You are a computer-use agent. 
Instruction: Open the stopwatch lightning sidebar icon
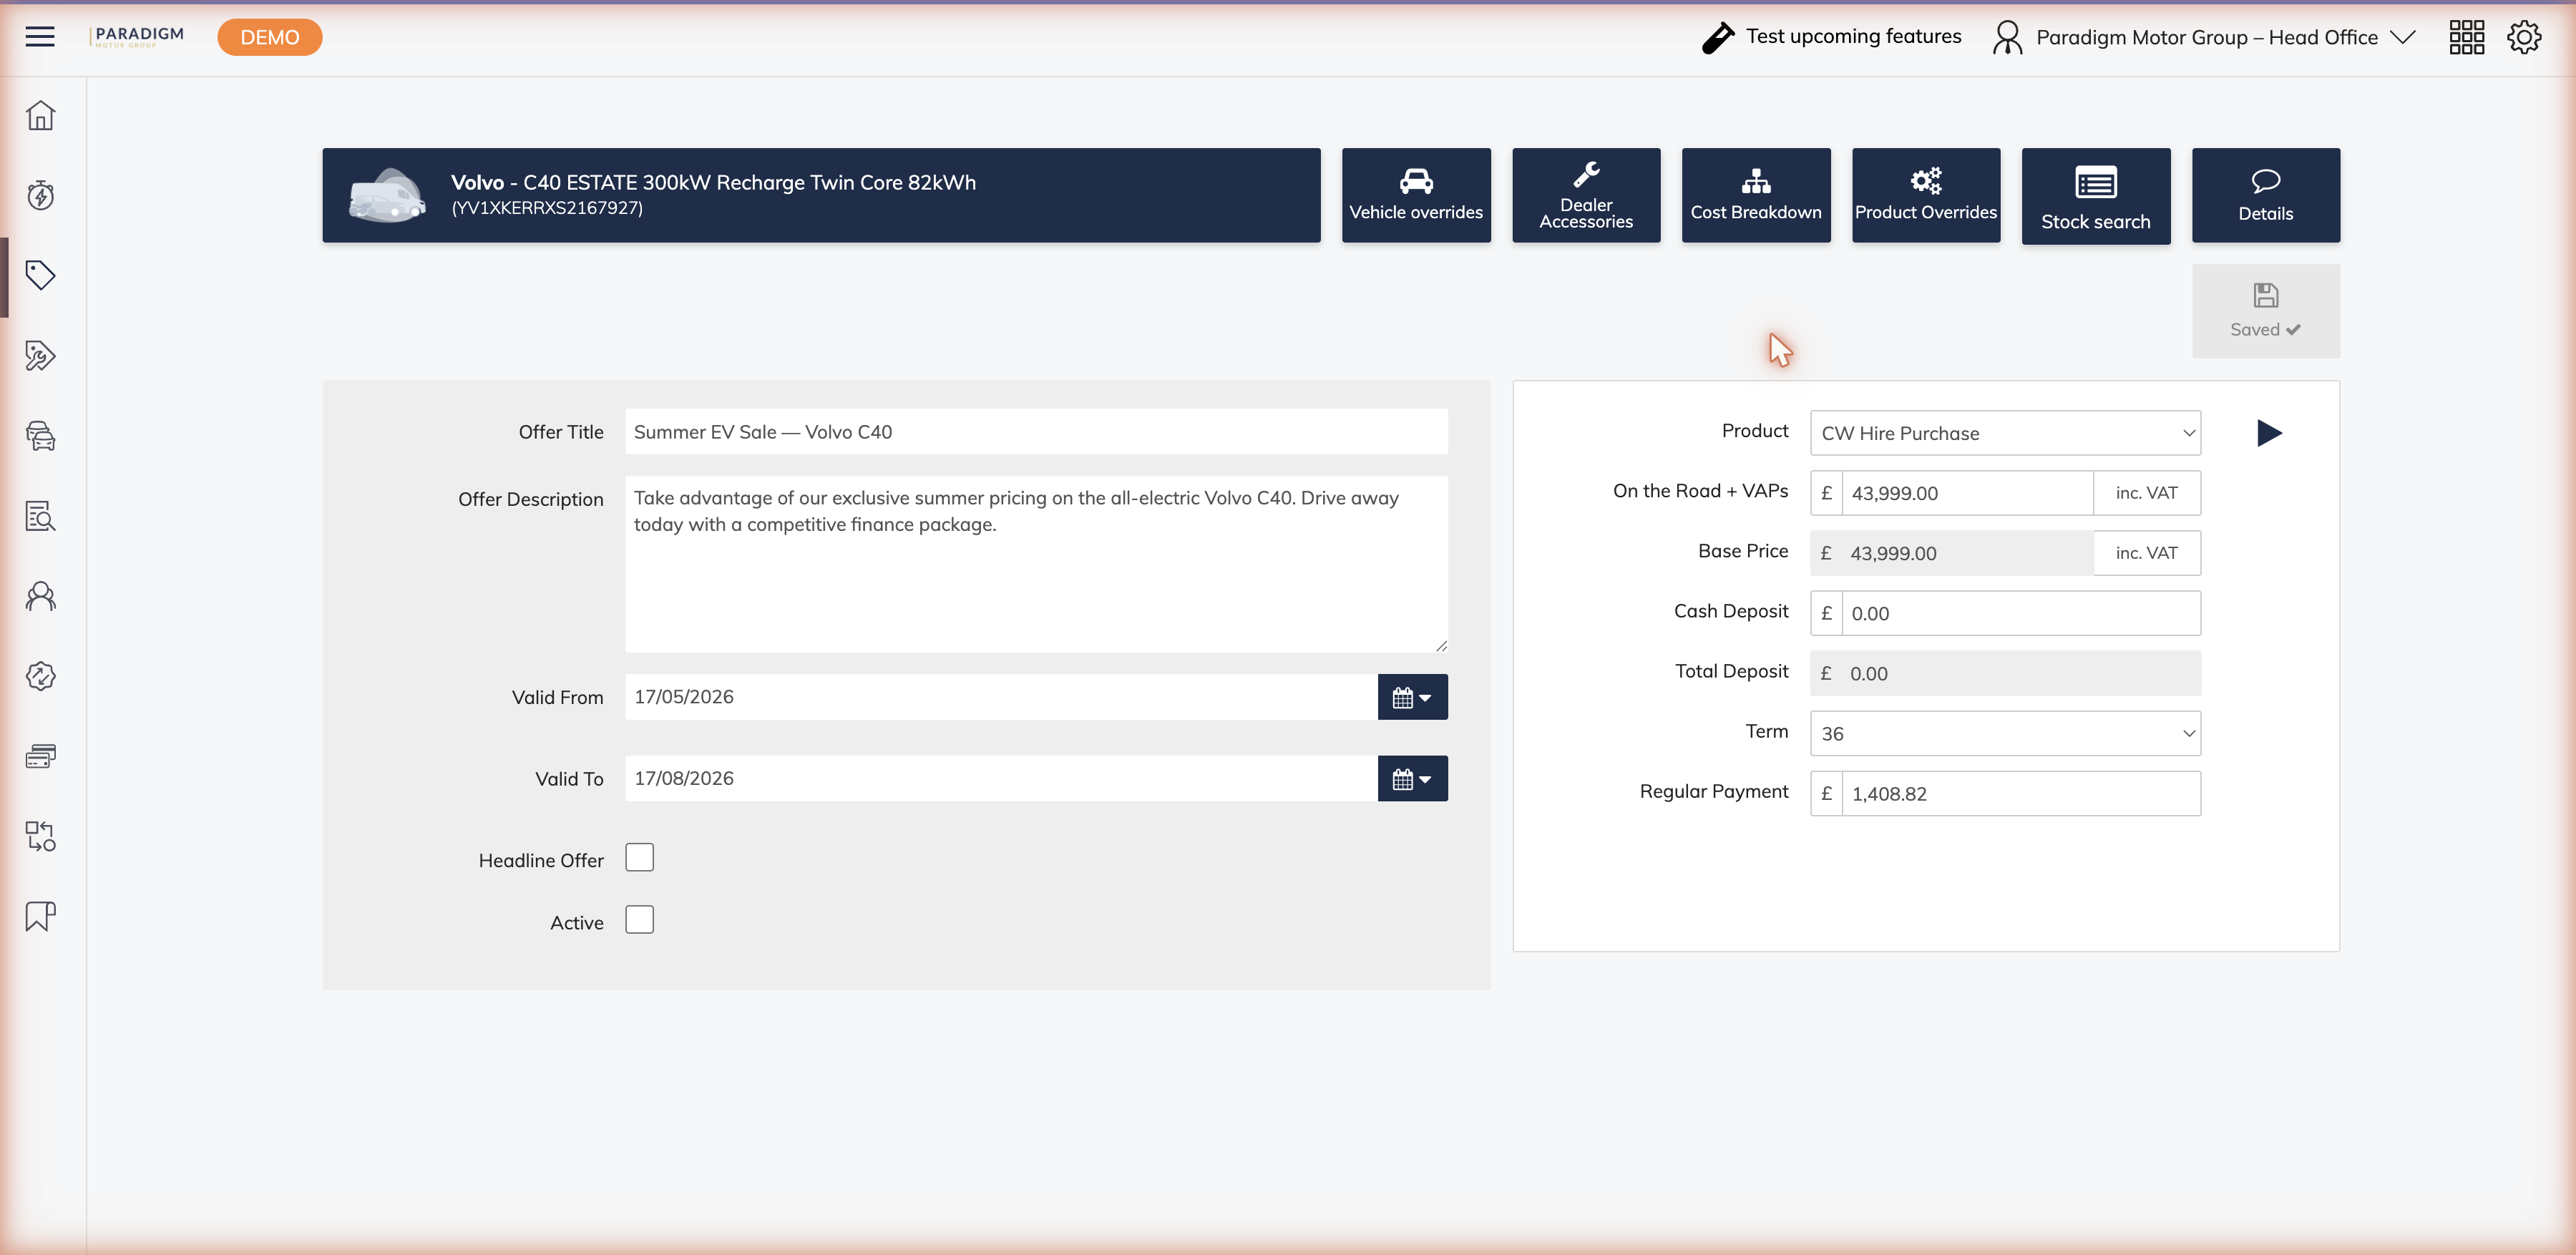41,195
